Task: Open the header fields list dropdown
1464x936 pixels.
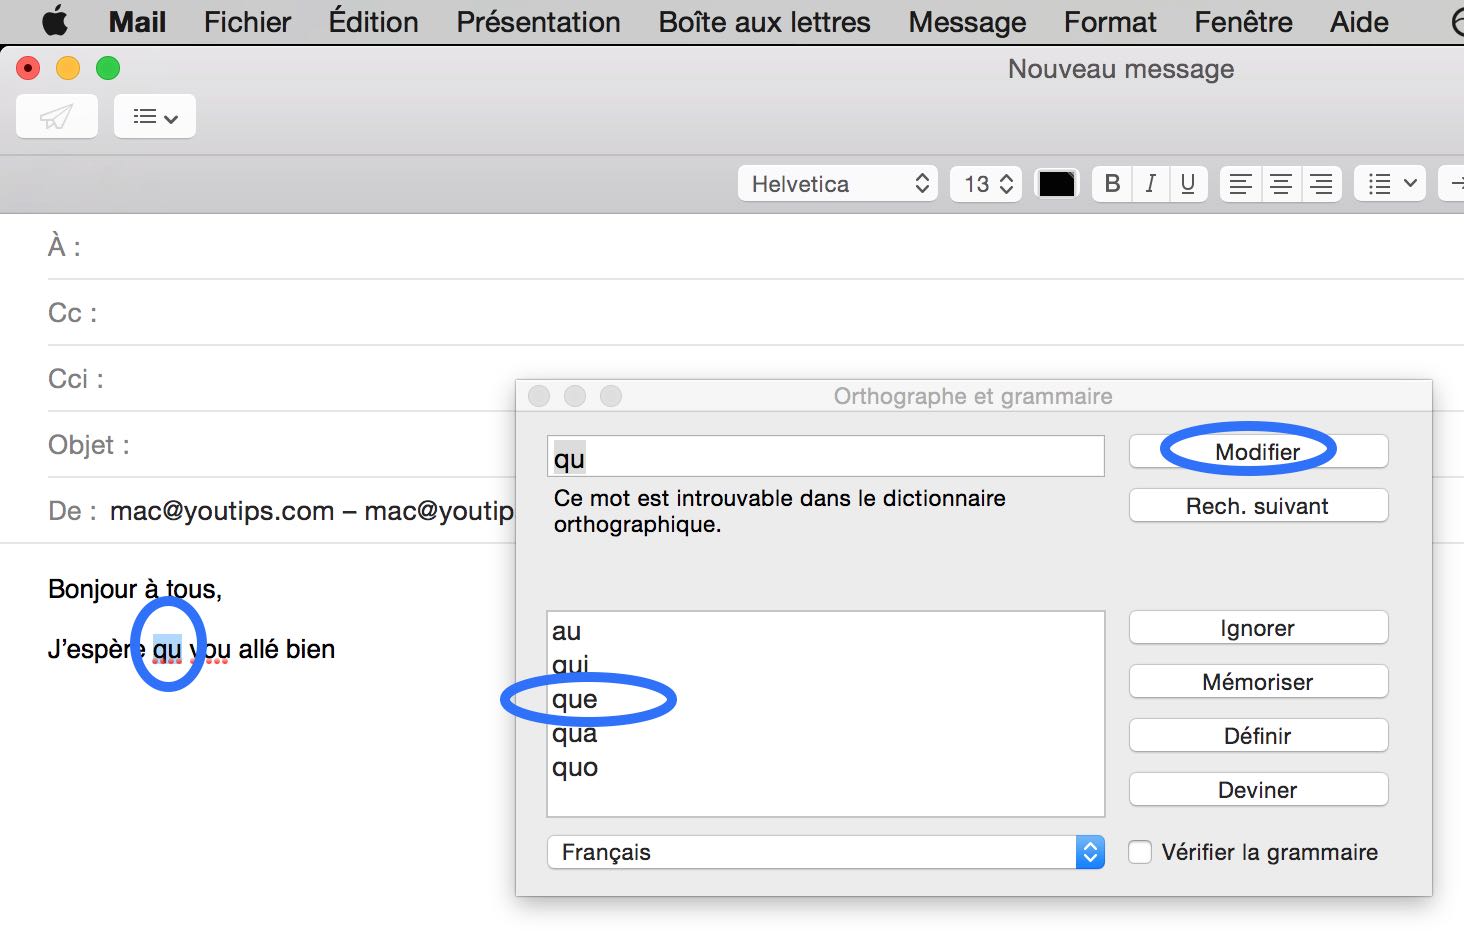Action: [x=155, y=117]
